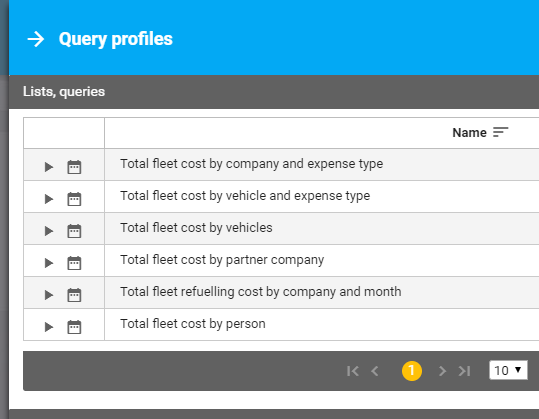Run the 'Total fleet cost by vehicles' query
539x419 pixels.
coord(49,231)
